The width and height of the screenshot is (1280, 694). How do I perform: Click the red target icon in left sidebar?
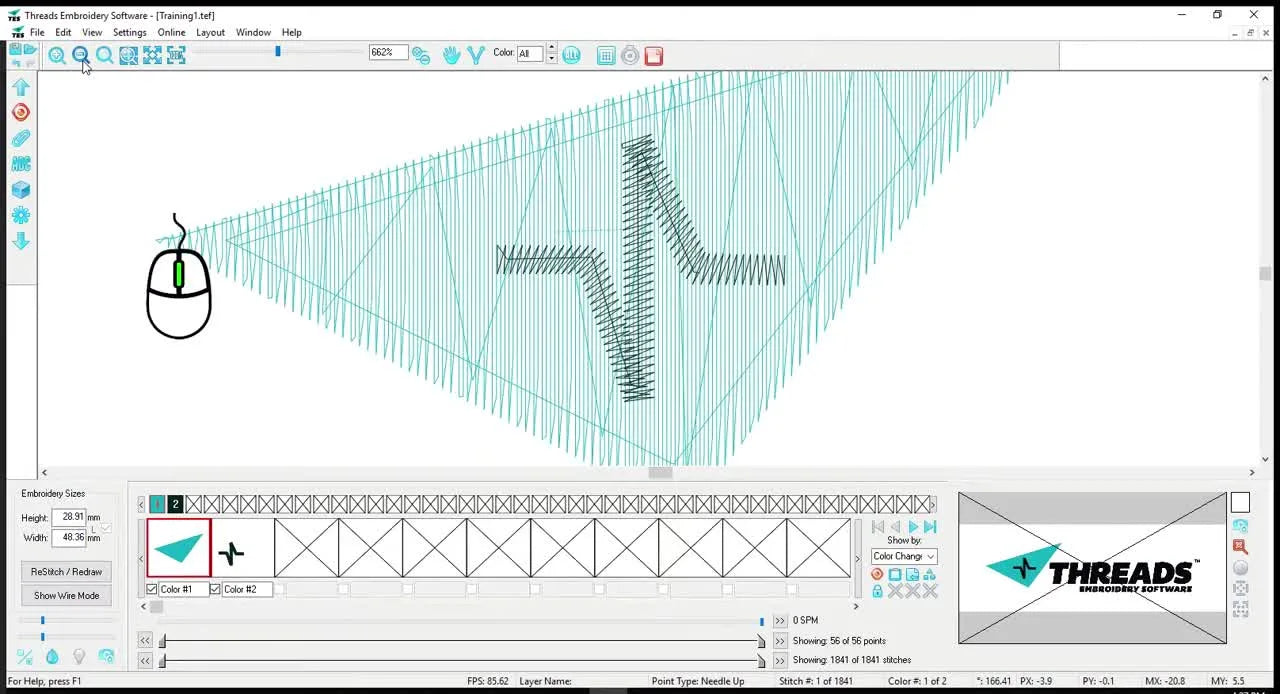[x=22, y=112]
